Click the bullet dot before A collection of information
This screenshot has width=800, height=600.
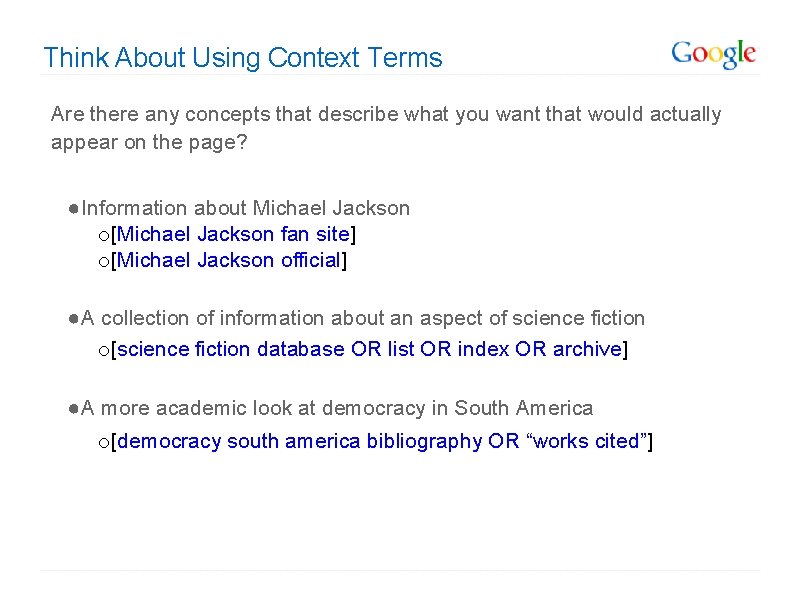pos(75,319)
